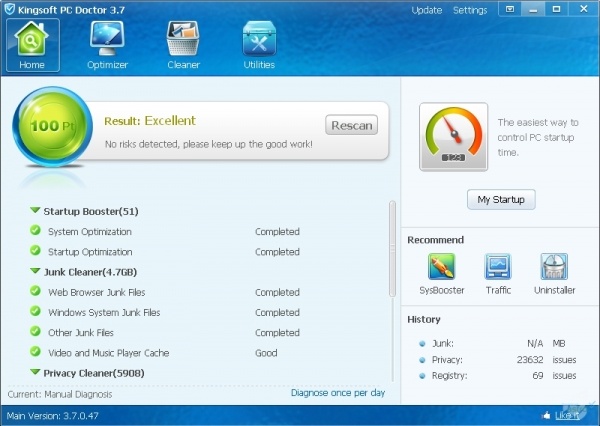Screen dimensions: 600x426
Task: Switch to the Optimizer tab
Action: (107, 45)
